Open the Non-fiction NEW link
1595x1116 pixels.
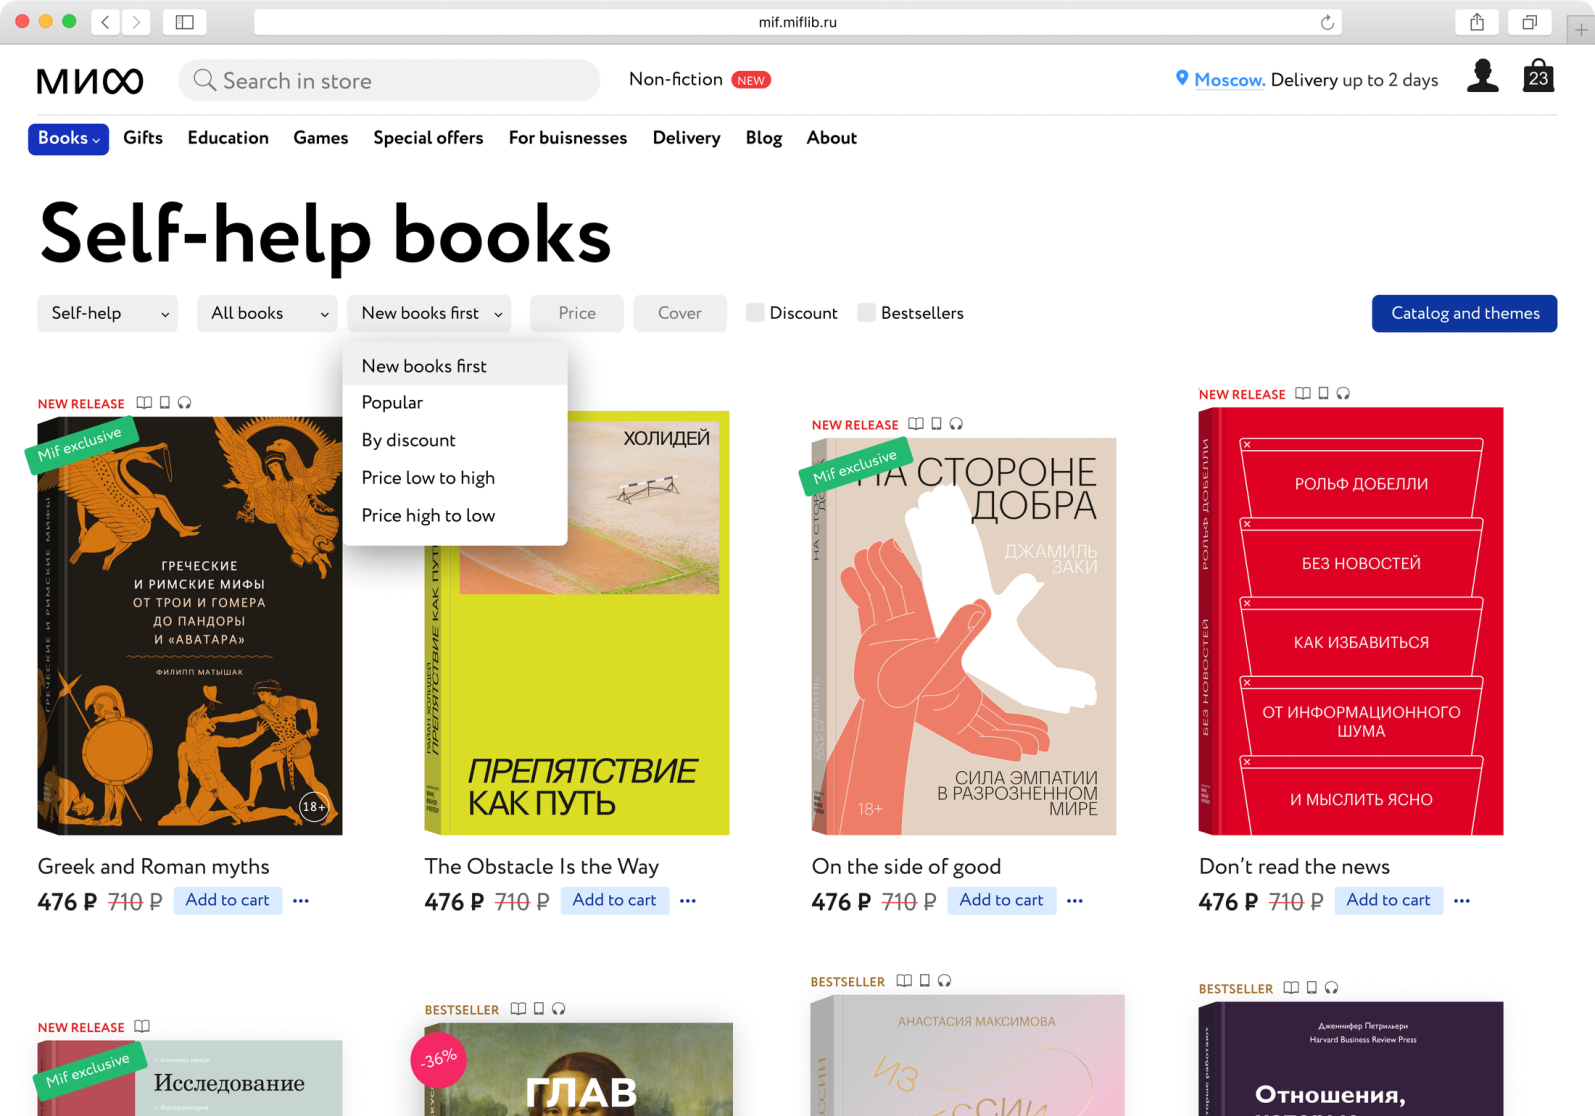[699, 79]
